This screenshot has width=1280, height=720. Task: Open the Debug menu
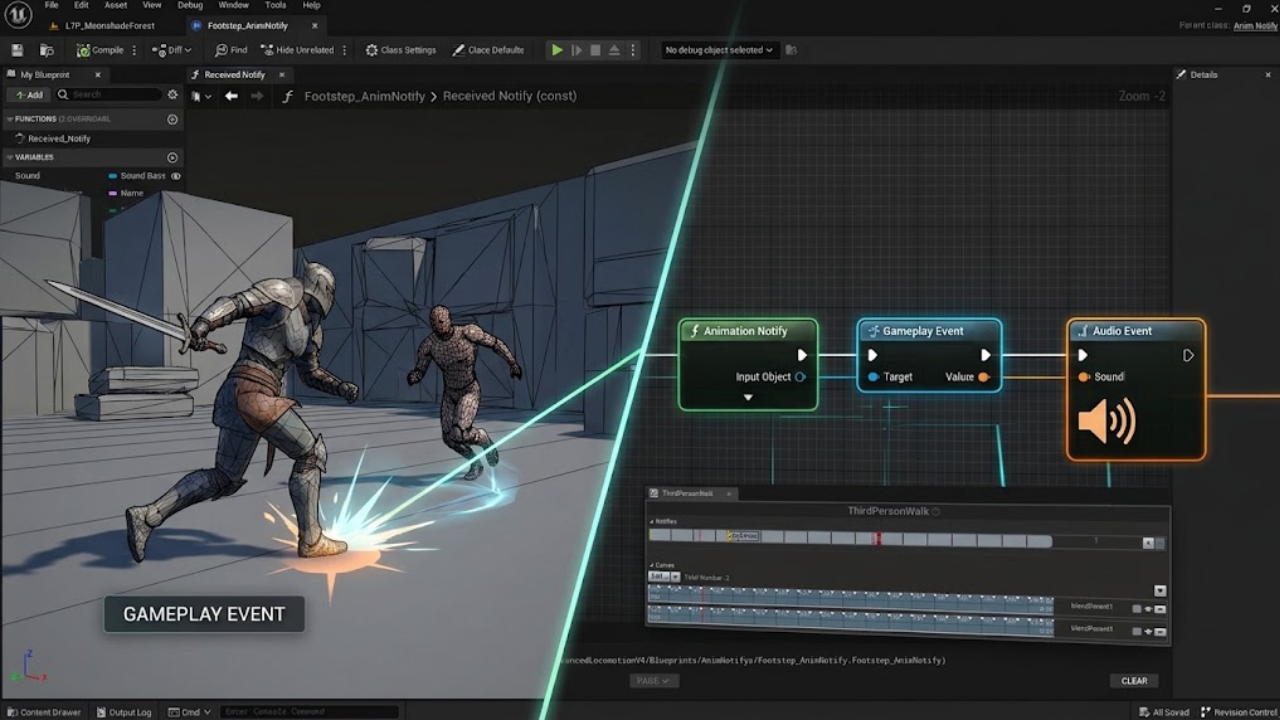(190, 5)
